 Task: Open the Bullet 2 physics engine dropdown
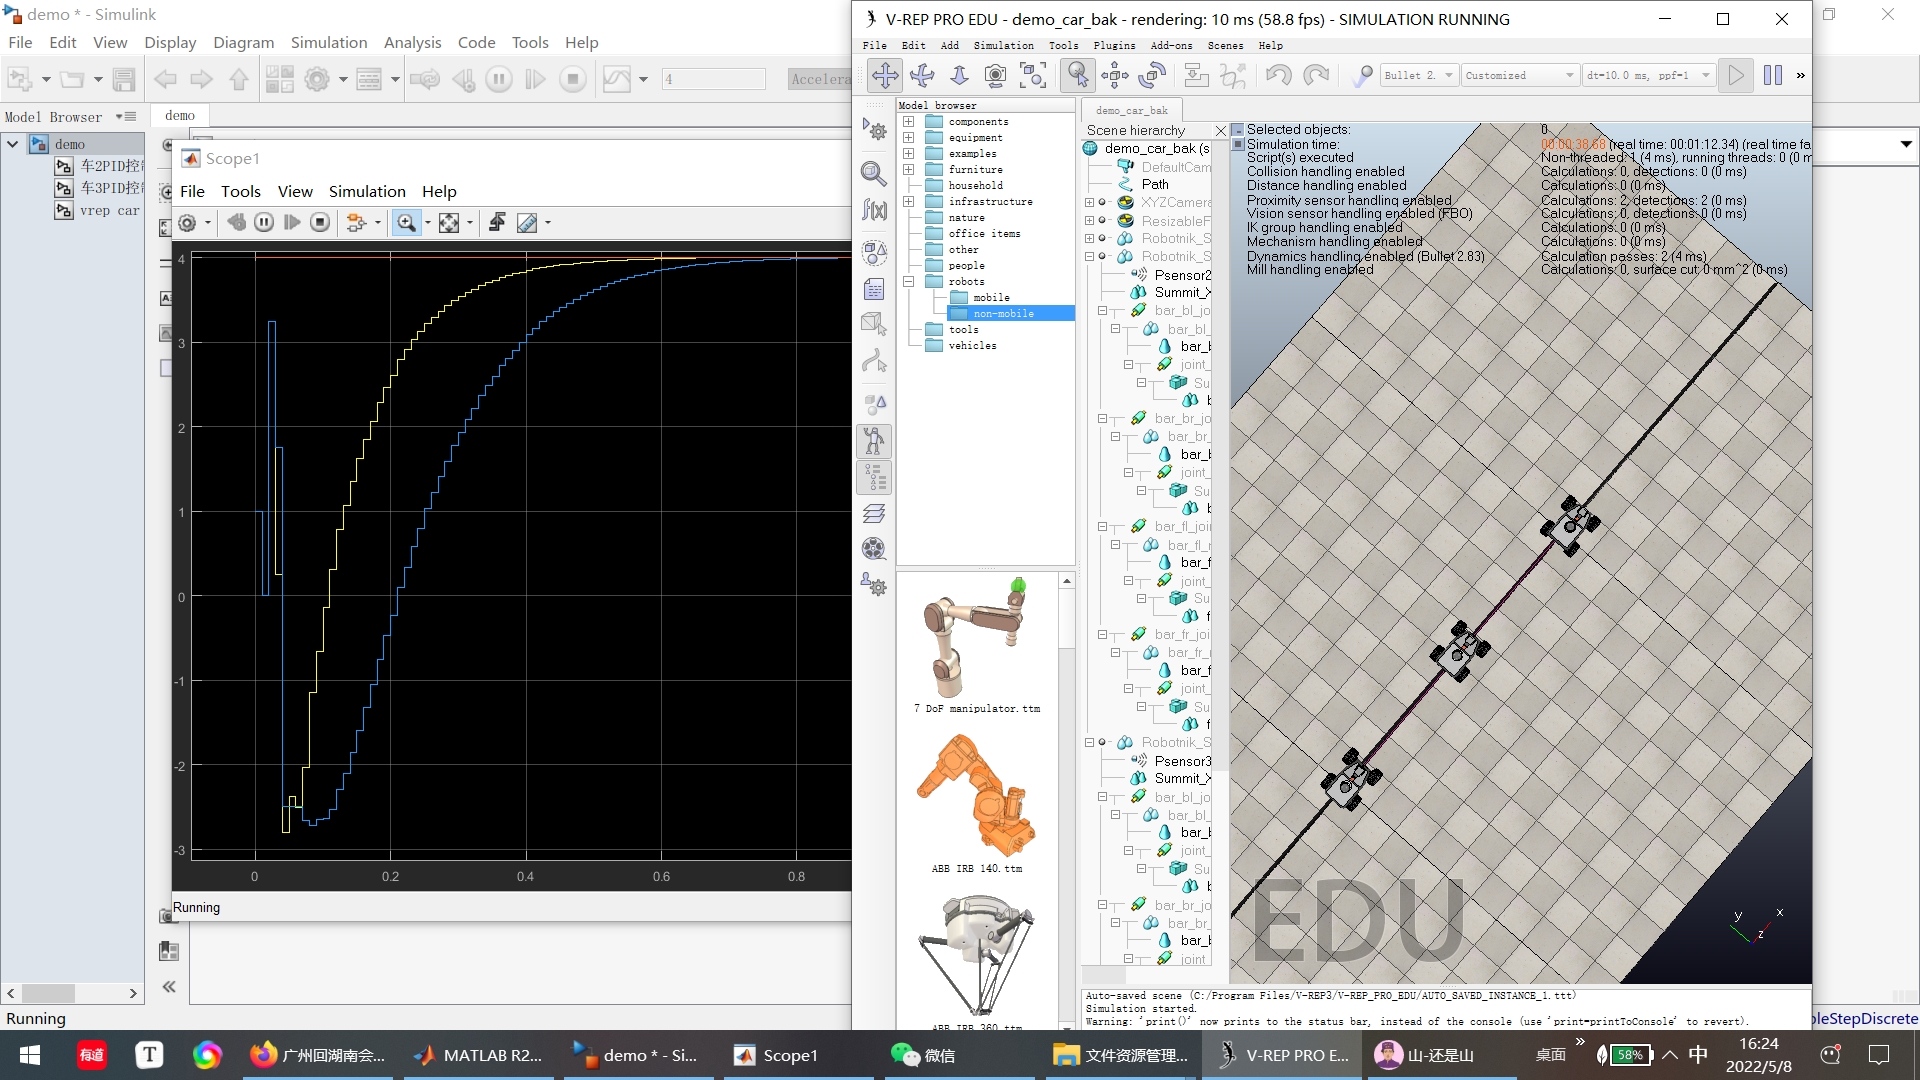pyautogui.click(x=1447, y=74)
